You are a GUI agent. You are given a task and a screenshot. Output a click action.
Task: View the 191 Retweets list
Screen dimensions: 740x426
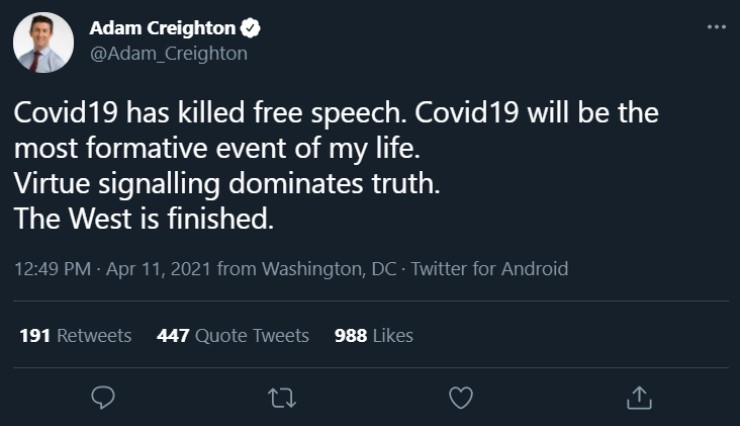pyautogui.click(x=75, y=336)
